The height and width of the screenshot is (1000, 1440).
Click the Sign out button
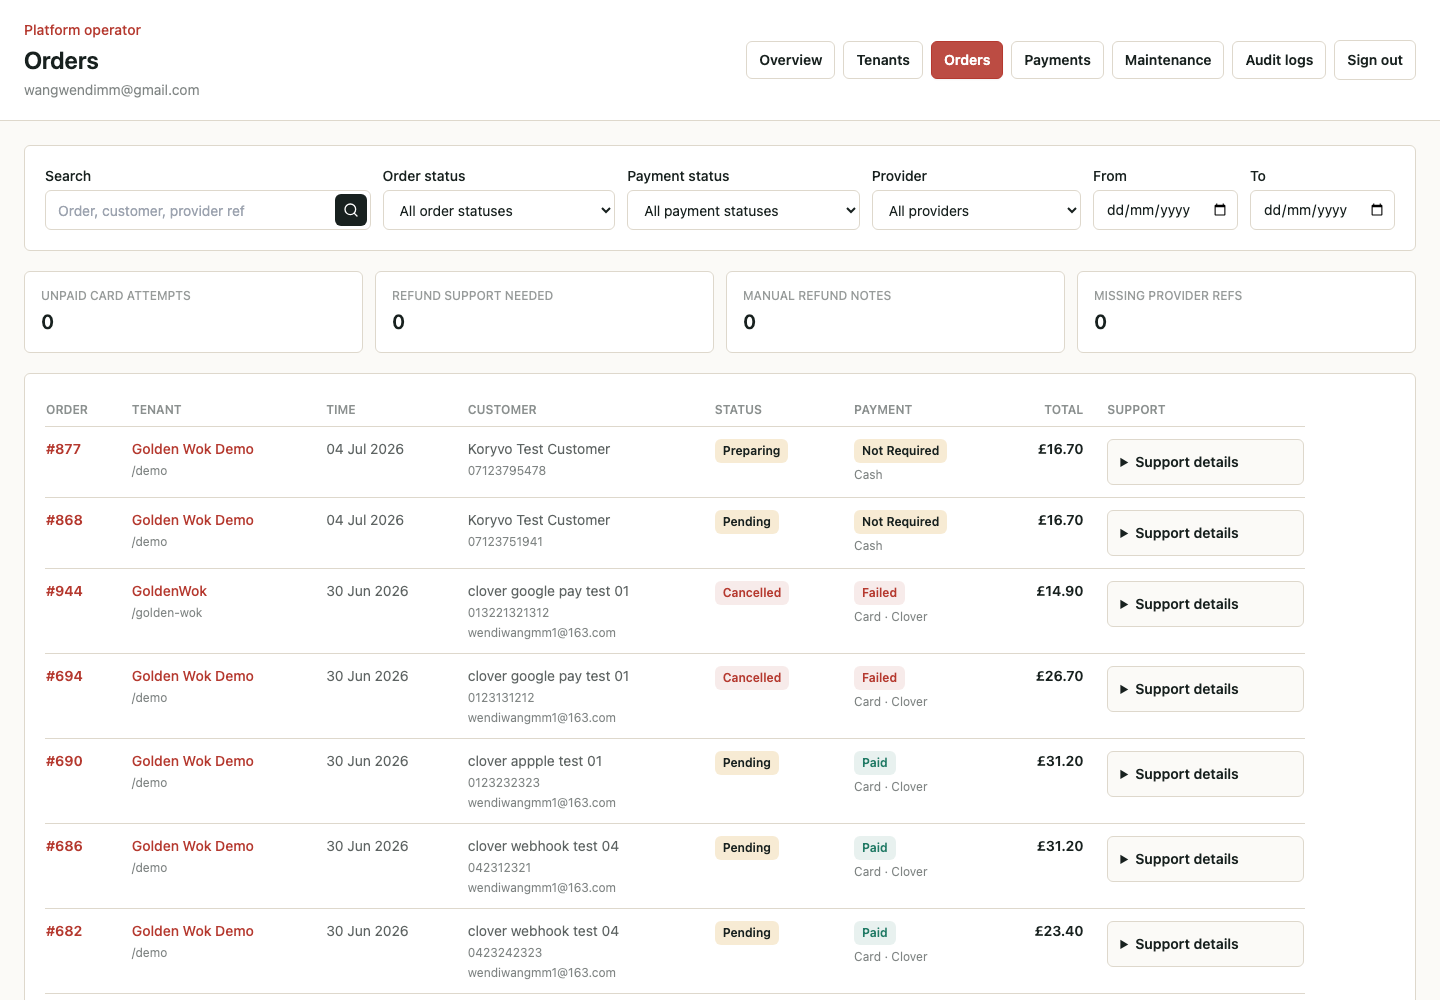click(1375, 60)
